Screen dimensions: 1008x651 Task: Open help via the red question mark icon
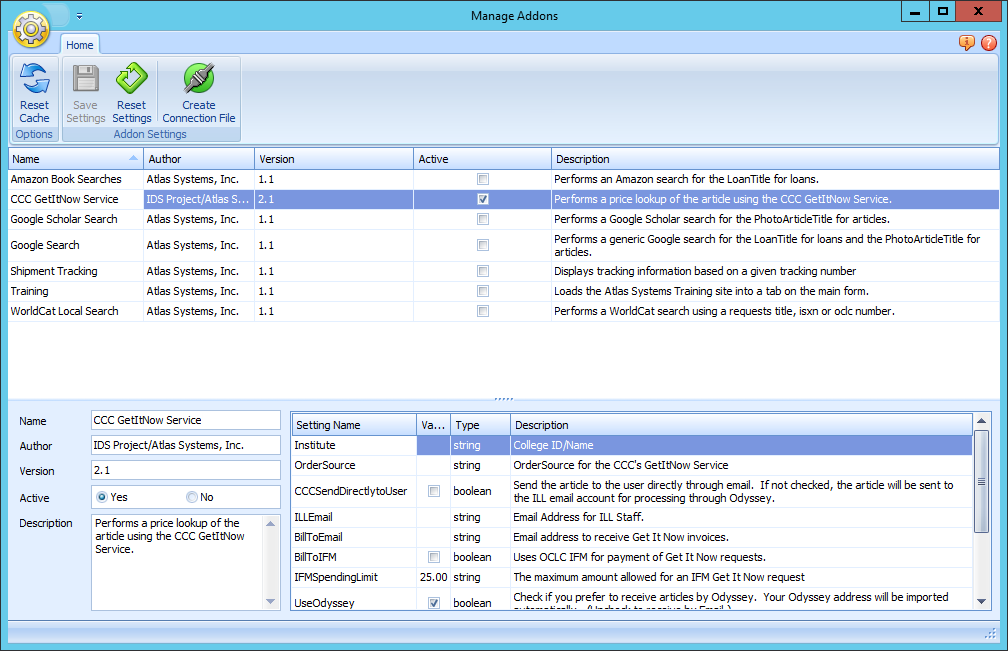pos(990,43)
